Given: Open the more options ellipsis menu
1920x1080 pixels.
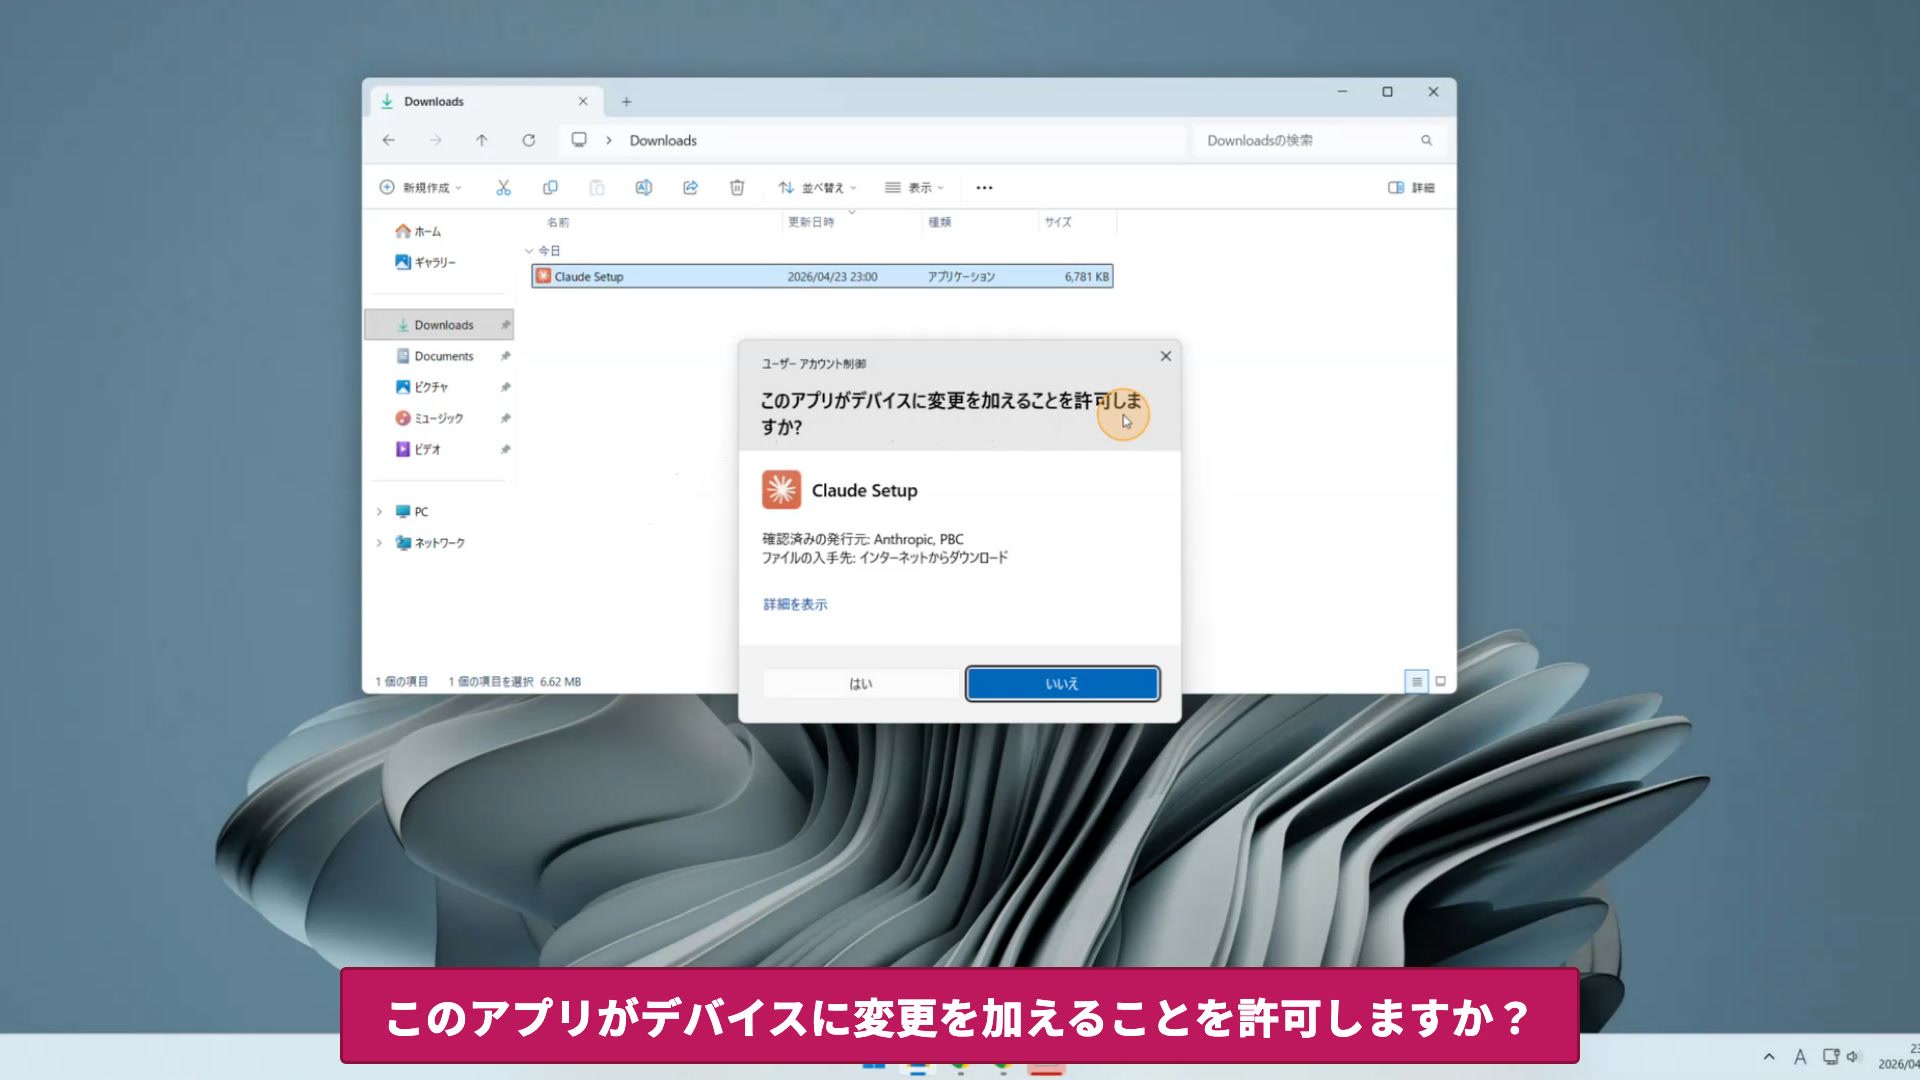Looking at the screenshot, I should click(x=984, y=187).
